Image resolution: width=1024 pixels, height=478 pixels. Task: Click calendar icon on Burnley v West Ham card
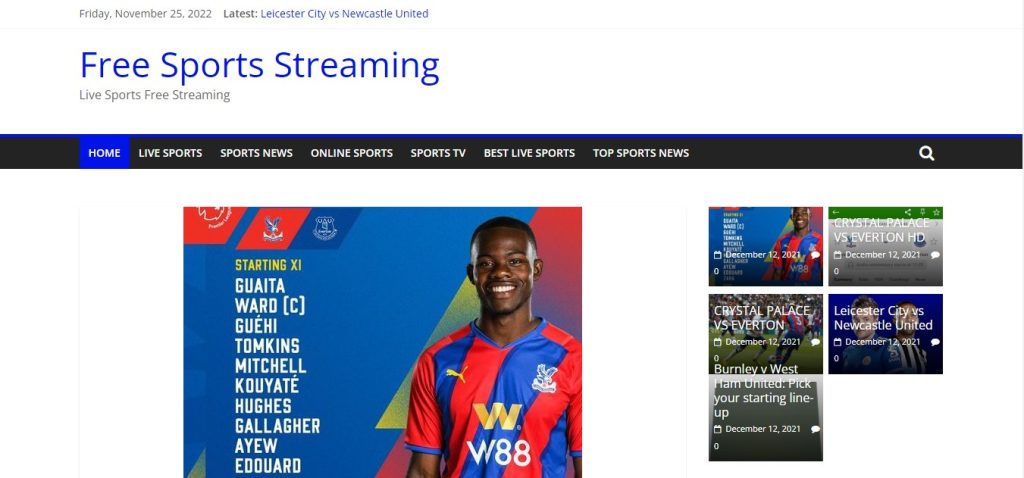[718, 429]
